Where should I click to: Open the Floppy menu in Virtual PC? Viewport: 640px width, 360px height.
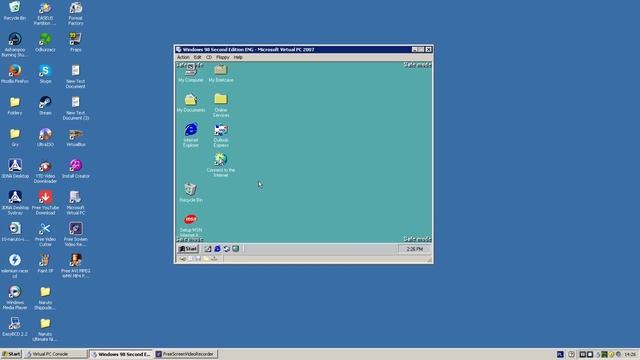pos(222,58)
